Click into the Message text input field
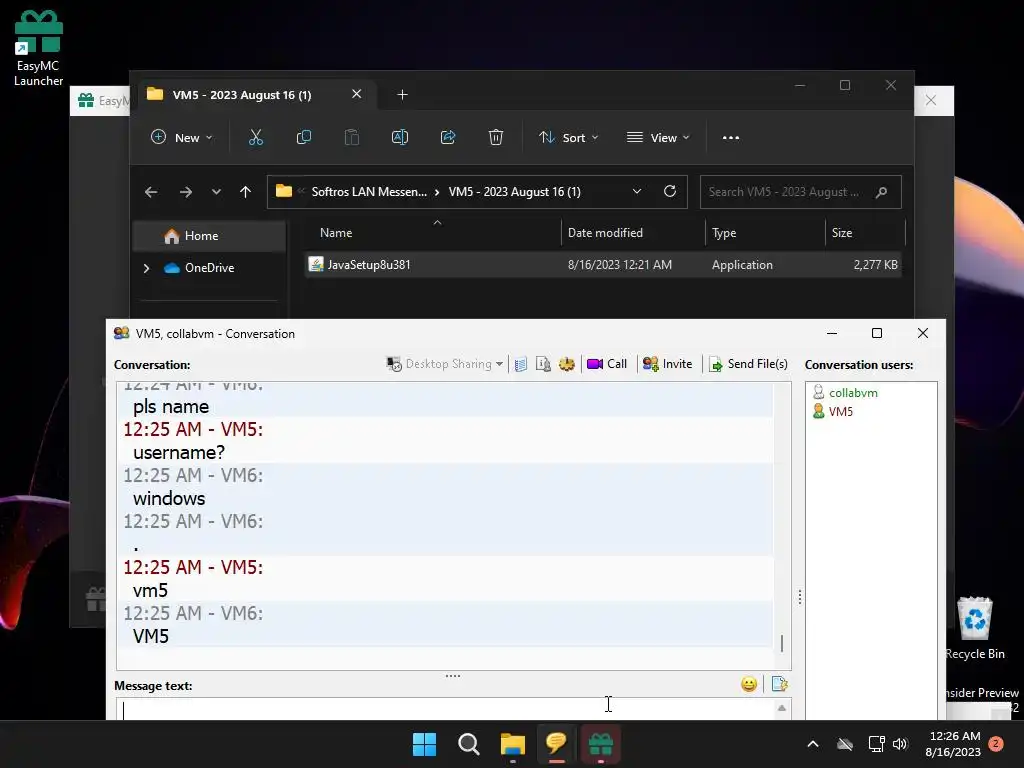Viewport: 1024px width, 768px height. 448,709
